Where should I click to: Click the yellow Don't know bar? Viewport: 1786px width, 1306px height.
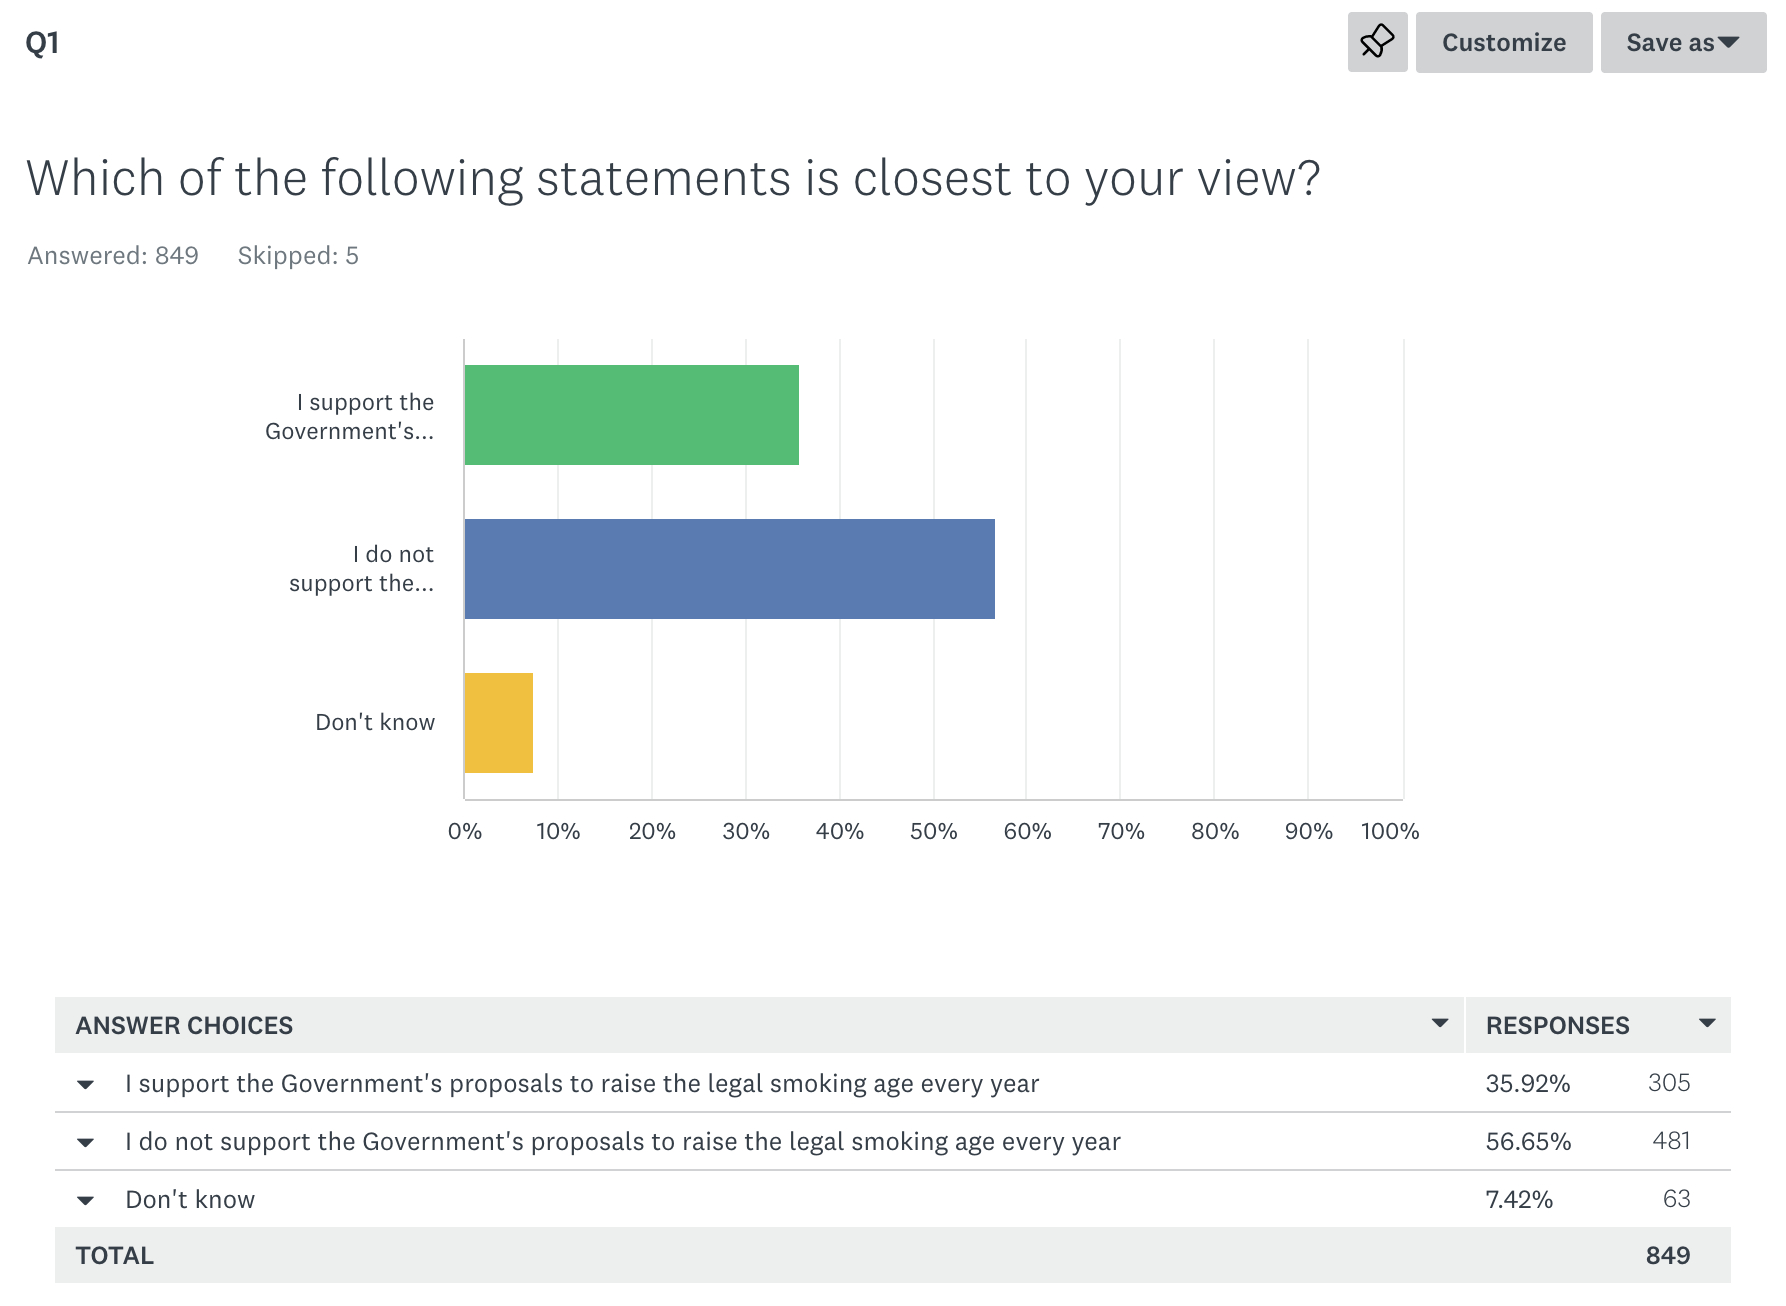[x=498, y=723]
